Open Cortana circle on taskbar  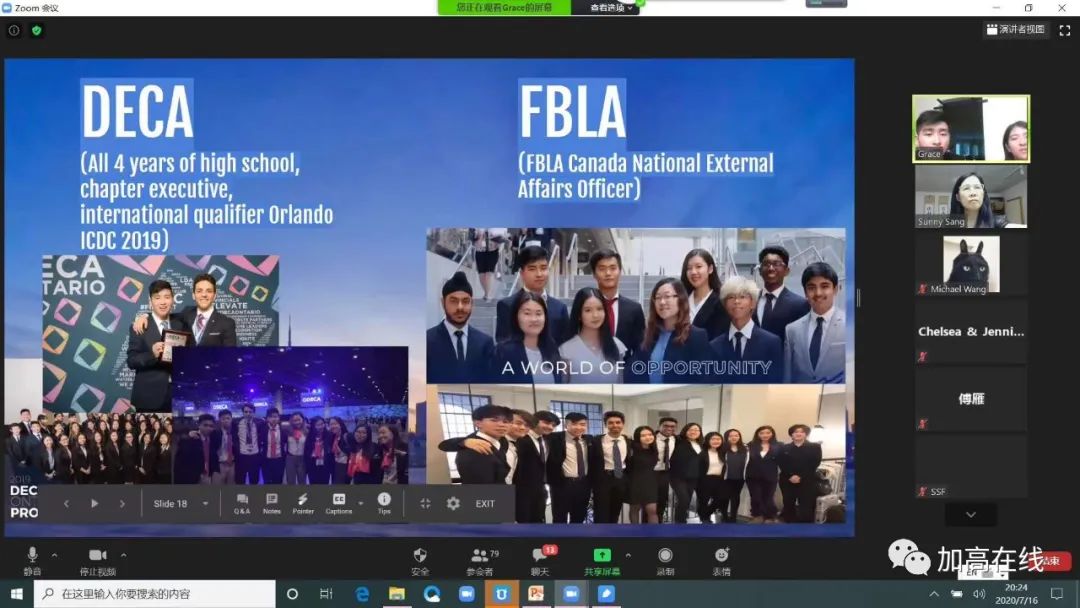pyautogui.click(x=292, y=594)
